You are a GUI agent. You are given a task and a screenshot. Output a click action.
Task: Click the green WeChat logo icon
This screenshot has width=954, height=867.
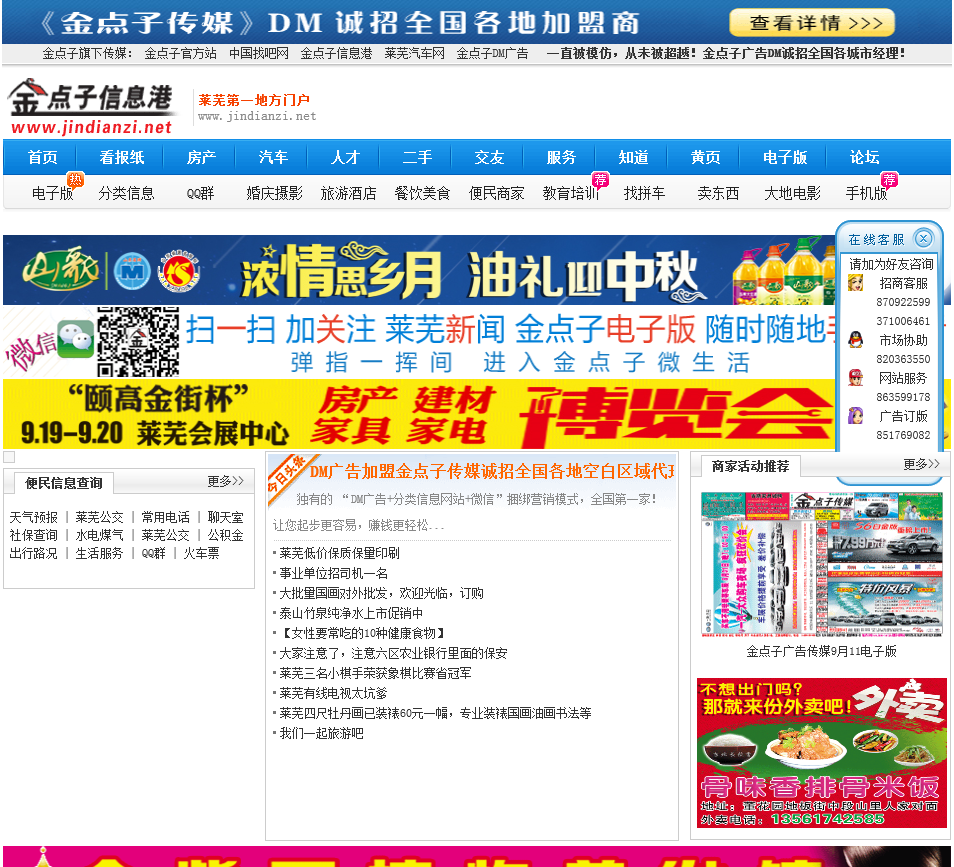(x=75, y=339)
